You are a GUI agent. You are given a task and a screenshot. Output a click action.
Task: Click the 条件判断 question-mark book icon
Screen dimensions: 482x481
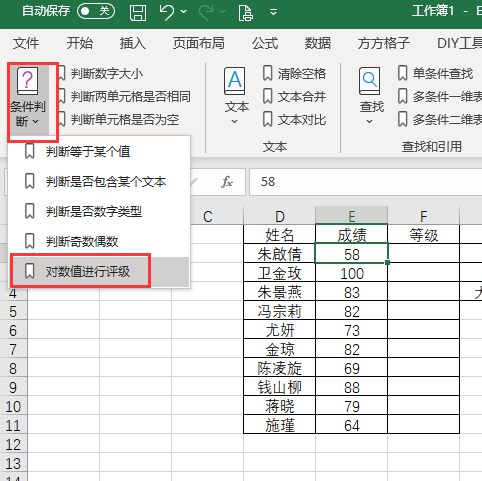coord(28,81)
